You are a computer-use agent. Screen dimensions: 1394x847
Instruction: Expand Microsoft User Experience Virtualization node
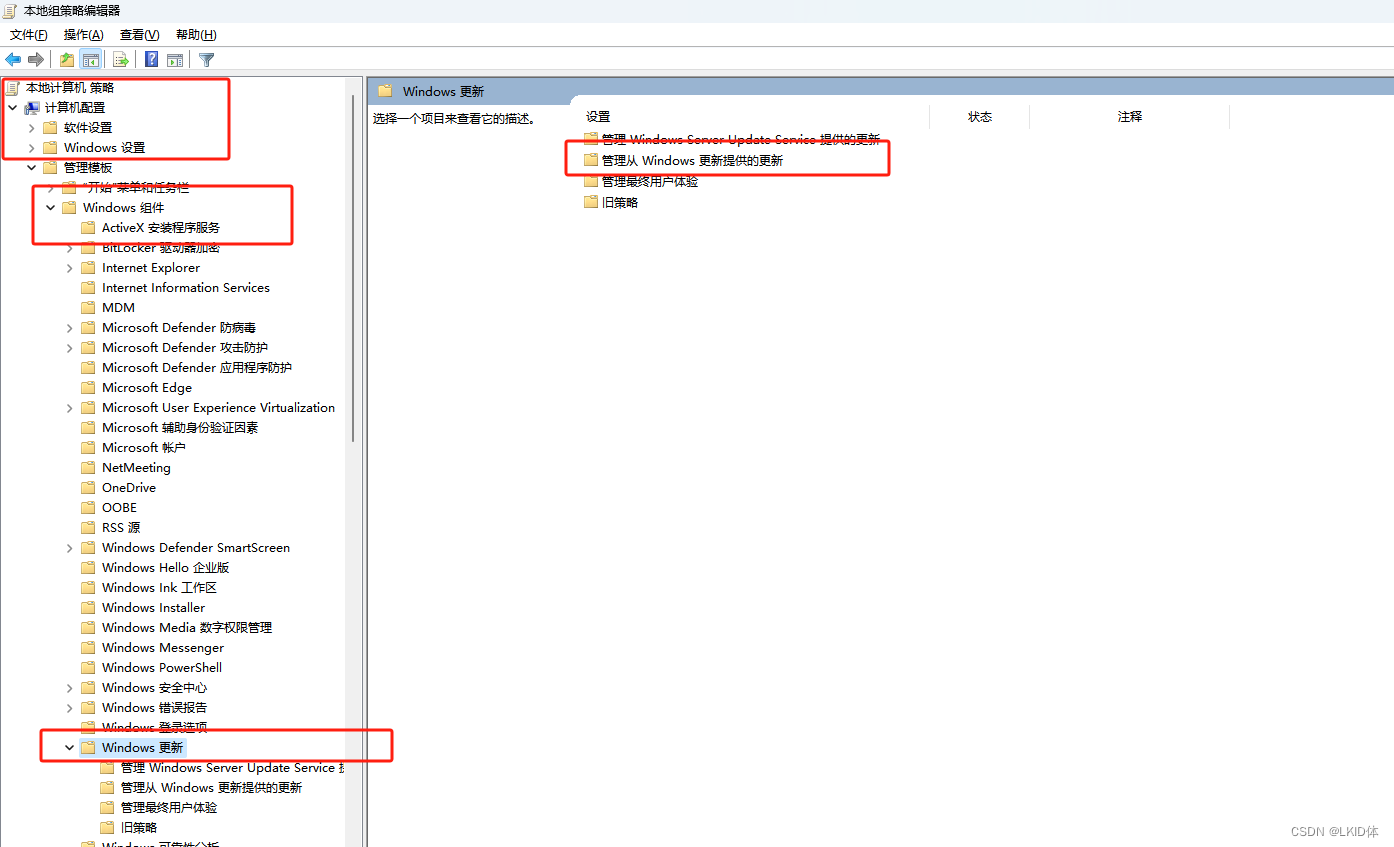69,408
